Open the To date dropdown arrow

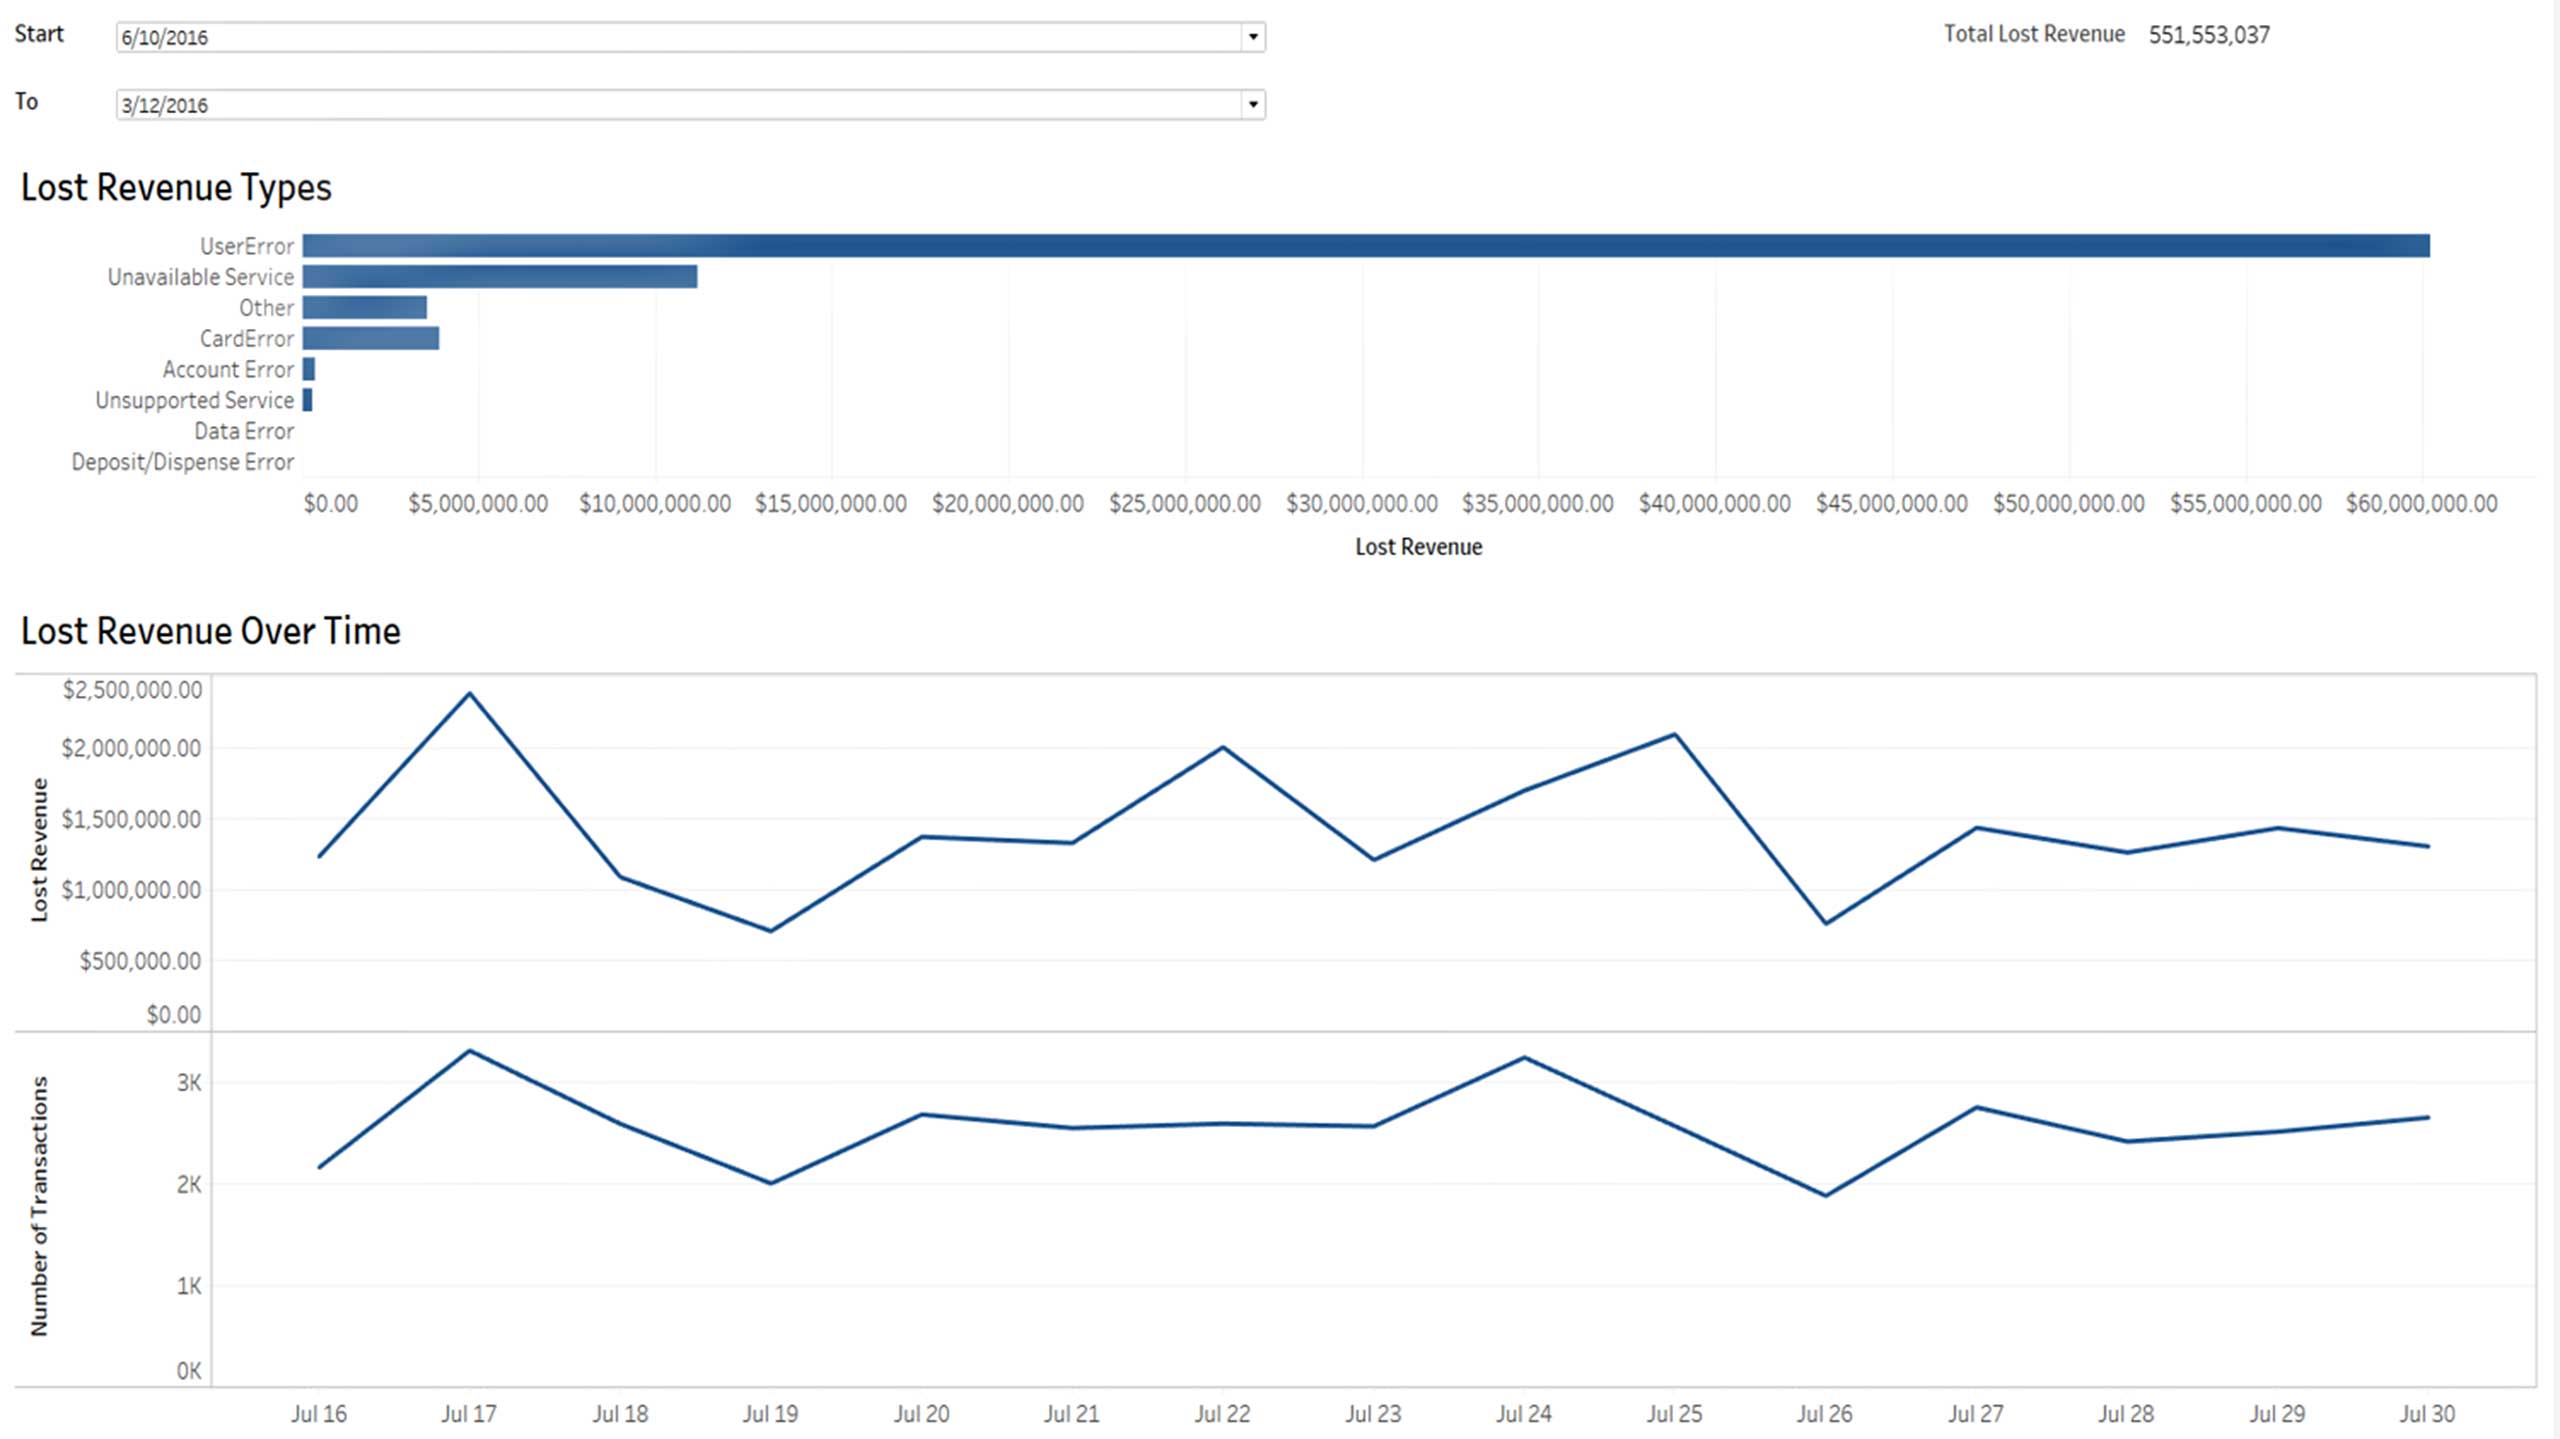(x=1252, y=105)
